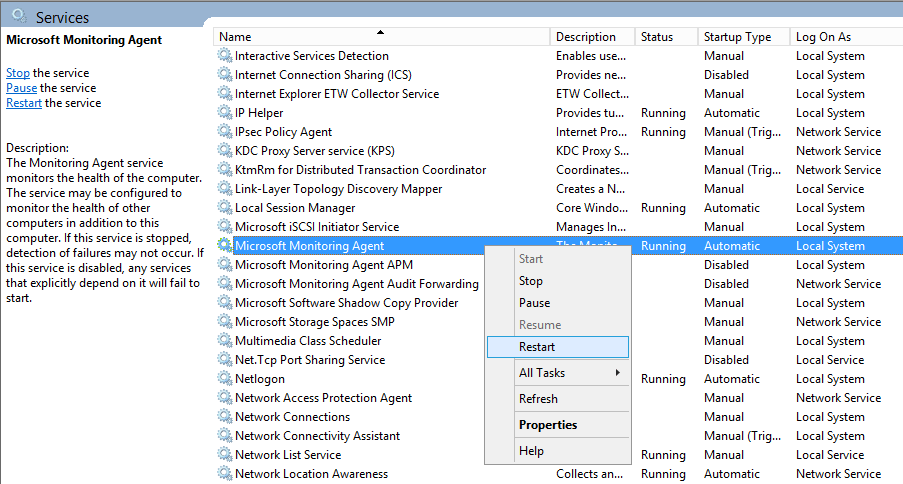Viewport: 903px width, 484px height.
Task: Click the Multimedia Class Scheduler icon
Action: pos(225,341)
